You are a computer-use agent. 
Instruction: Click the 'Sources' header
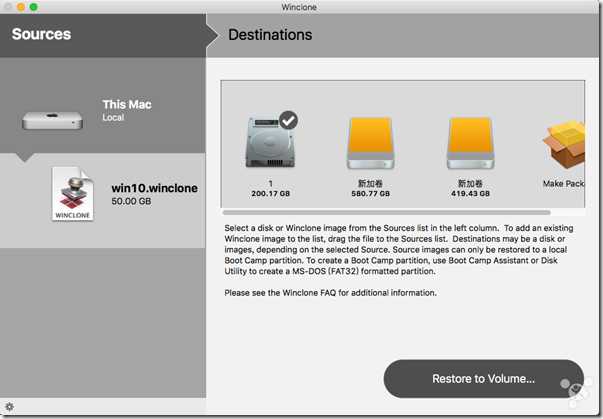click(42, 34)
